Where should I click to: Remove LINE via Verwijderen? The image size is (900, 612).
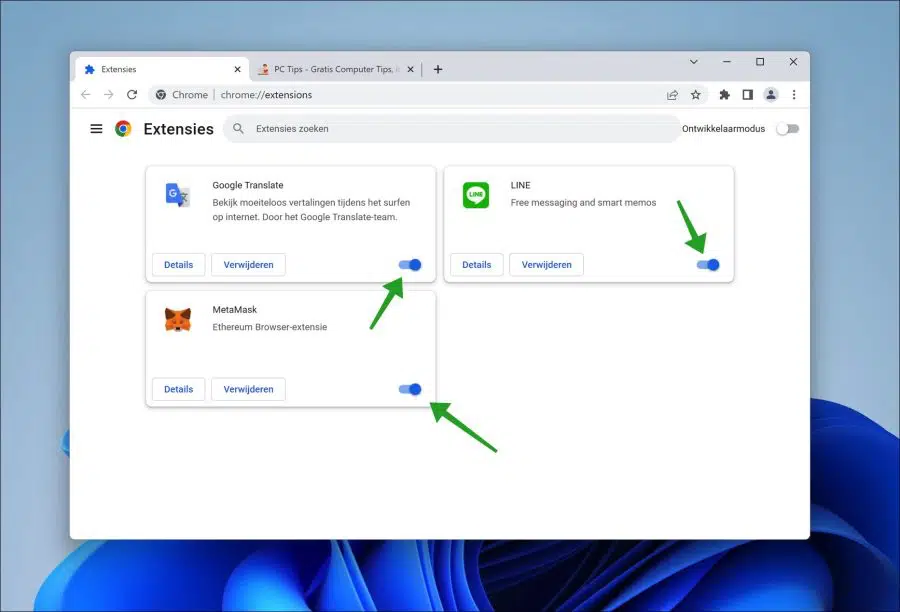(546, 265)
